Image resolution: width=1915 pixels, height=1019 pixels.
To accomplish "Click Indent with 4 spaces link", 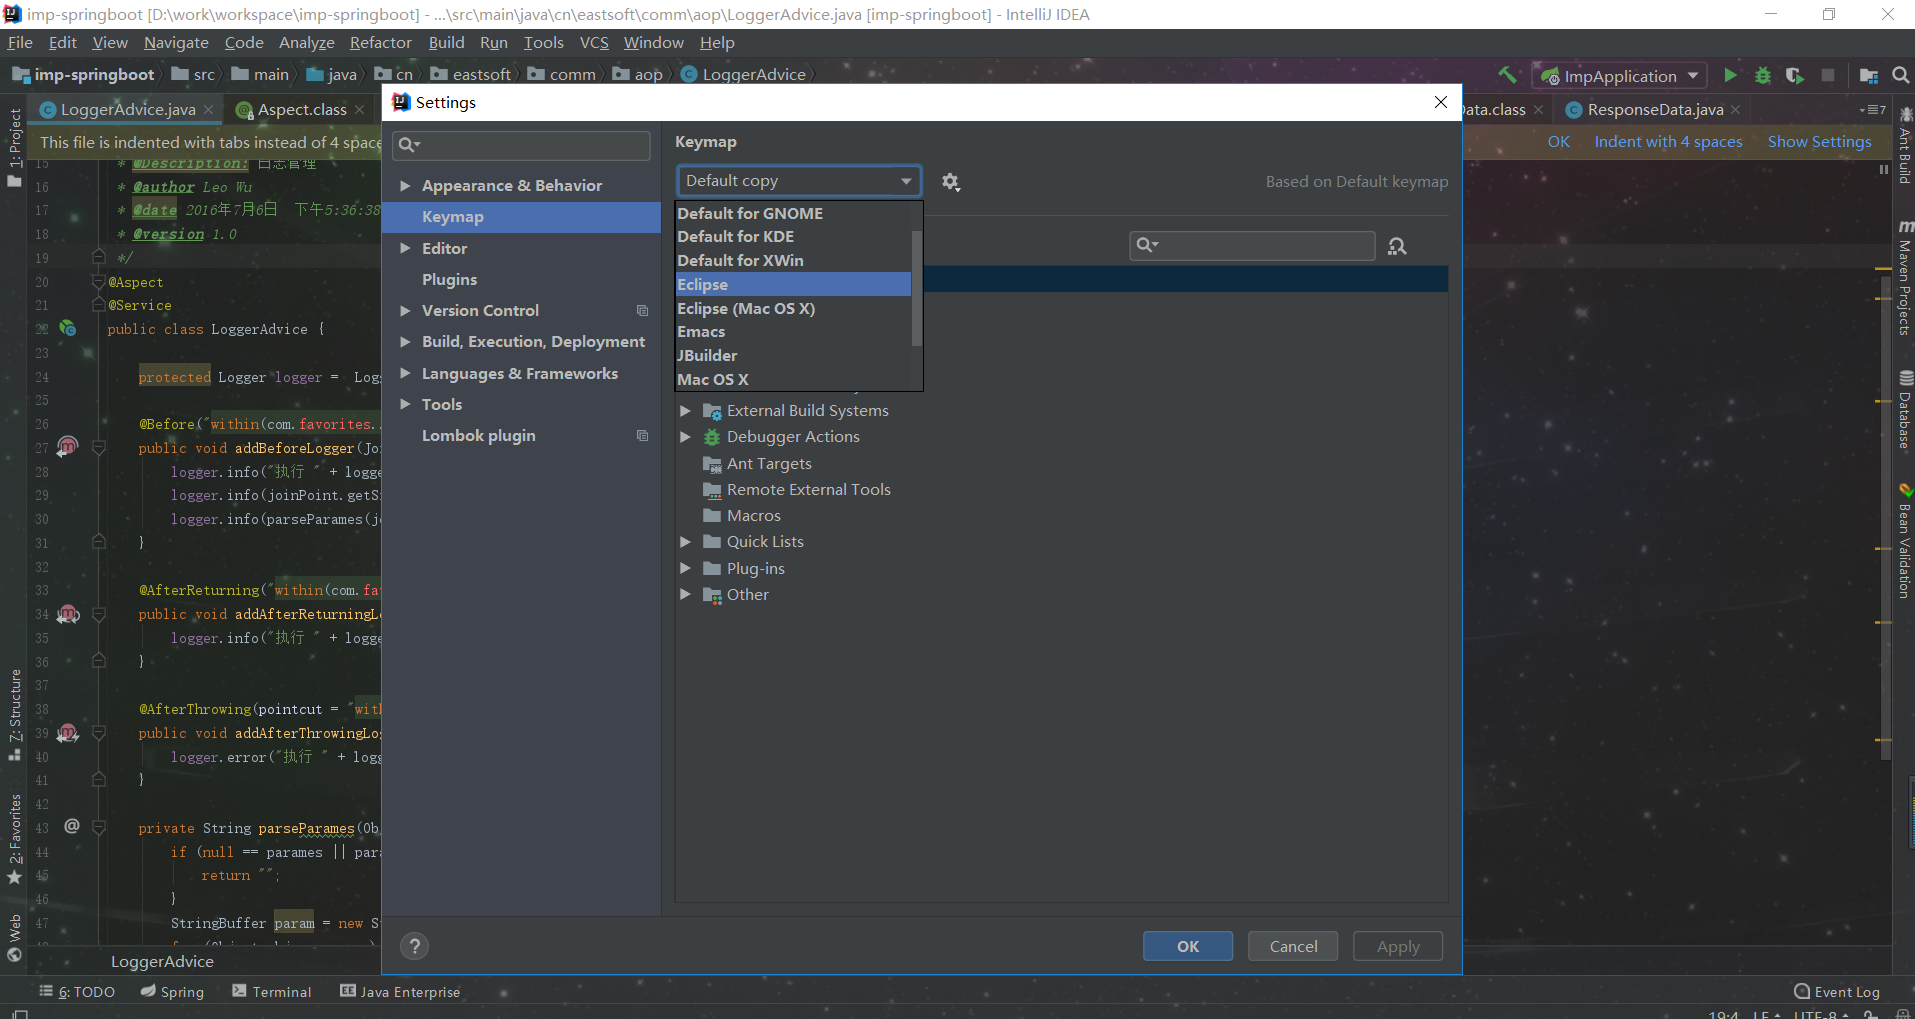I will 1668,142.
